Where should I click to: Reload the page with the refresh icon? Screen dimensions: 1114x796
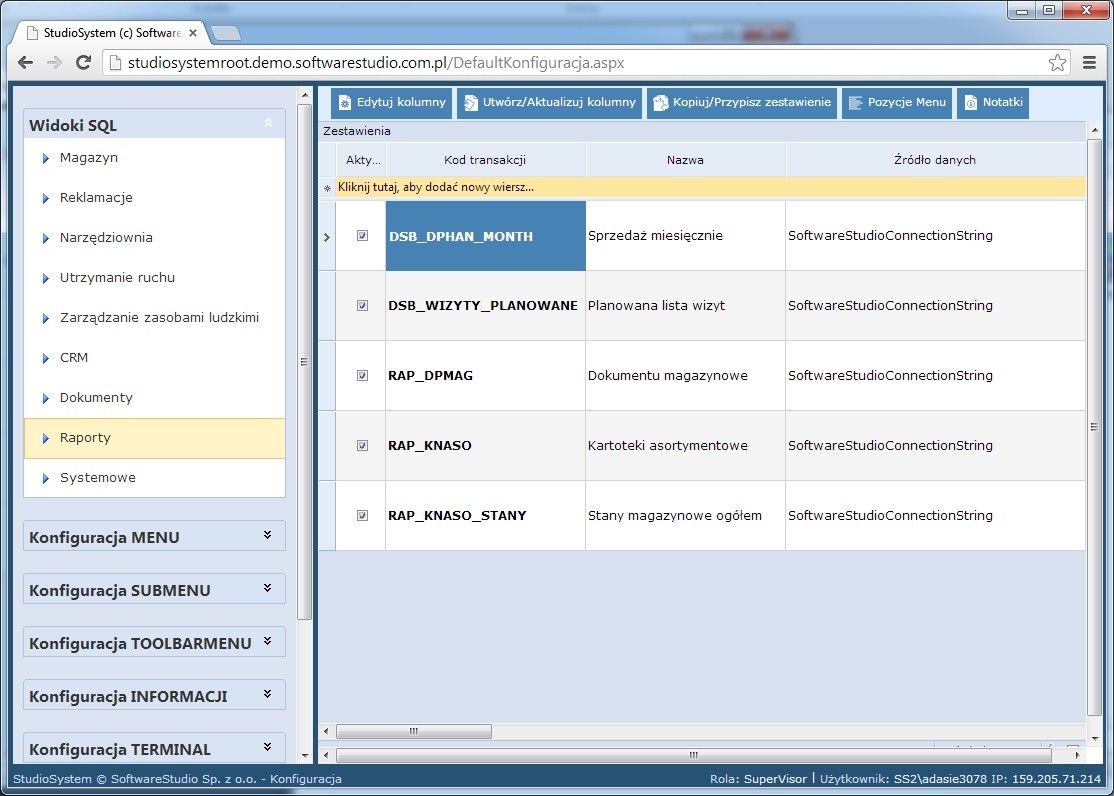pos(83,63)
